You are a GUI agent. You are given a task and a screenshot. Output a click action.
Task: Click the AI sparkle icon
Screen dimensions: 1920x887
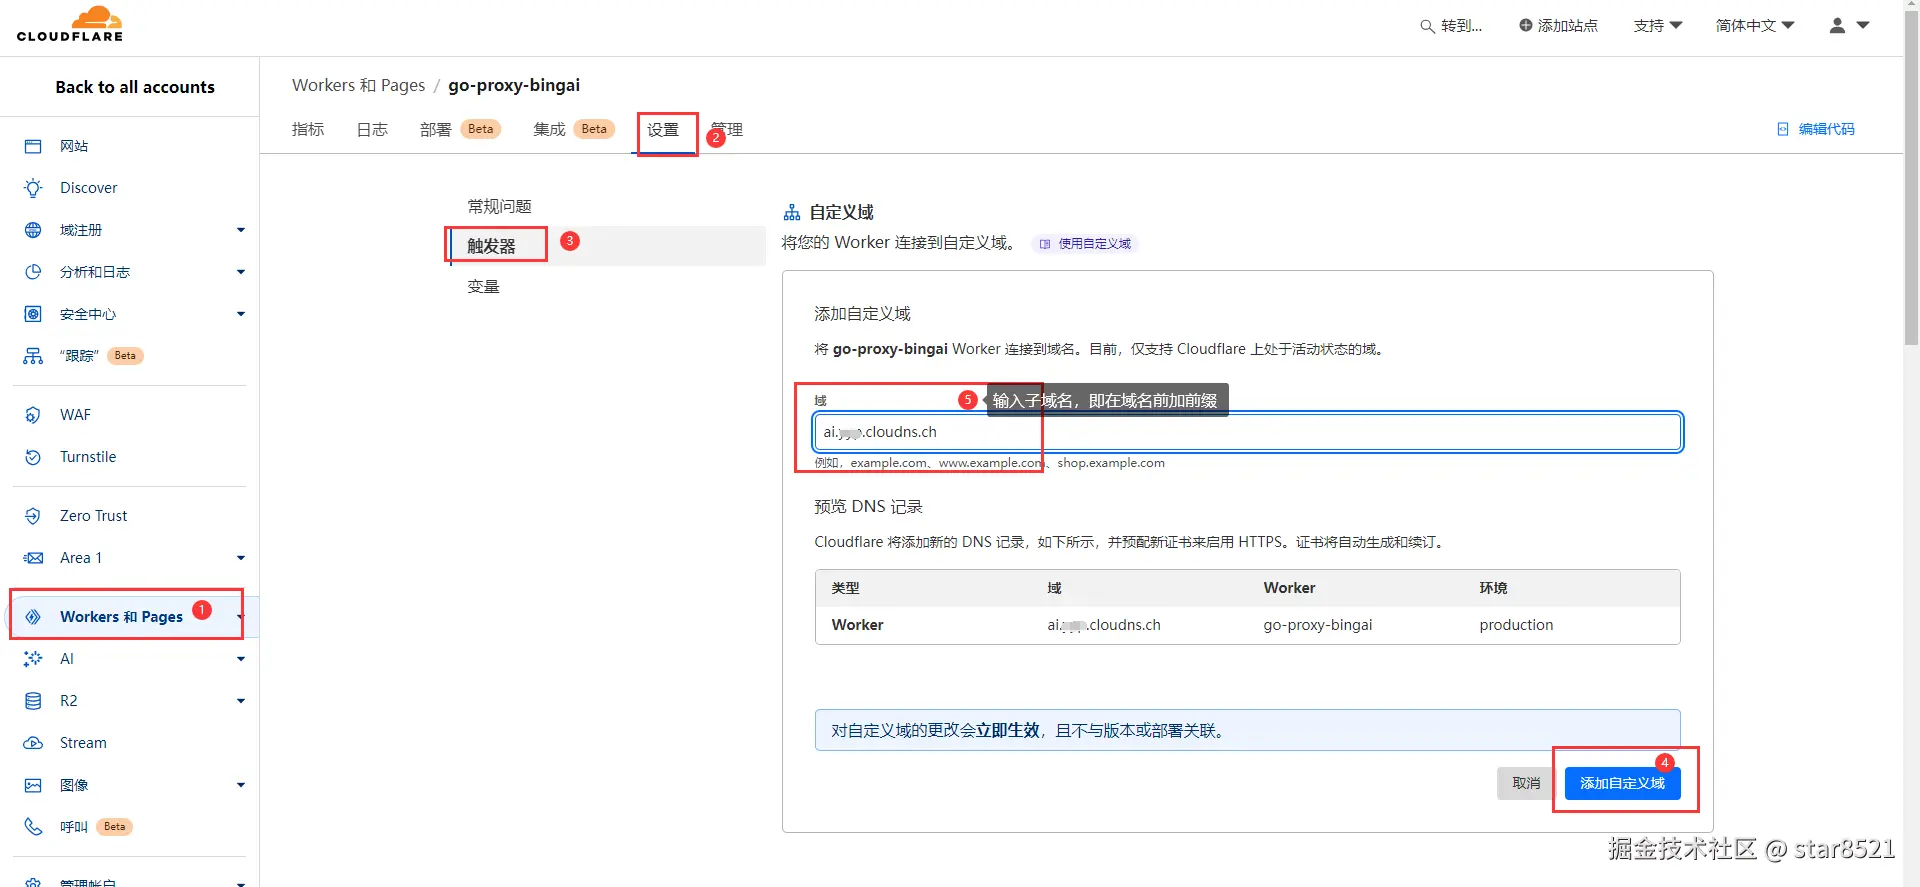point(33,659)
